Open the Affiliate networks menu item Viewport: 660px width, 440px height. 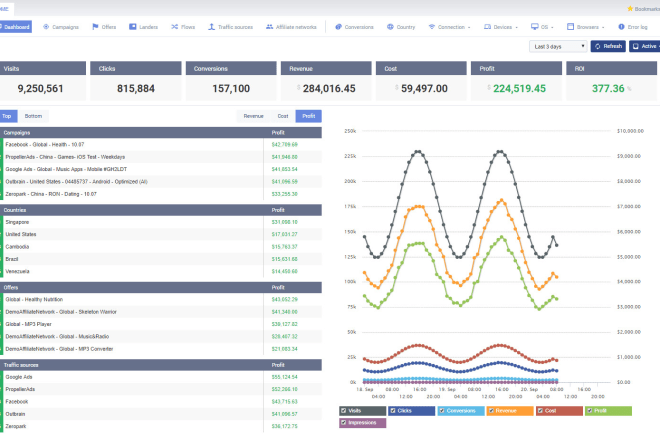pyautogui.click(x=291, y=27)
